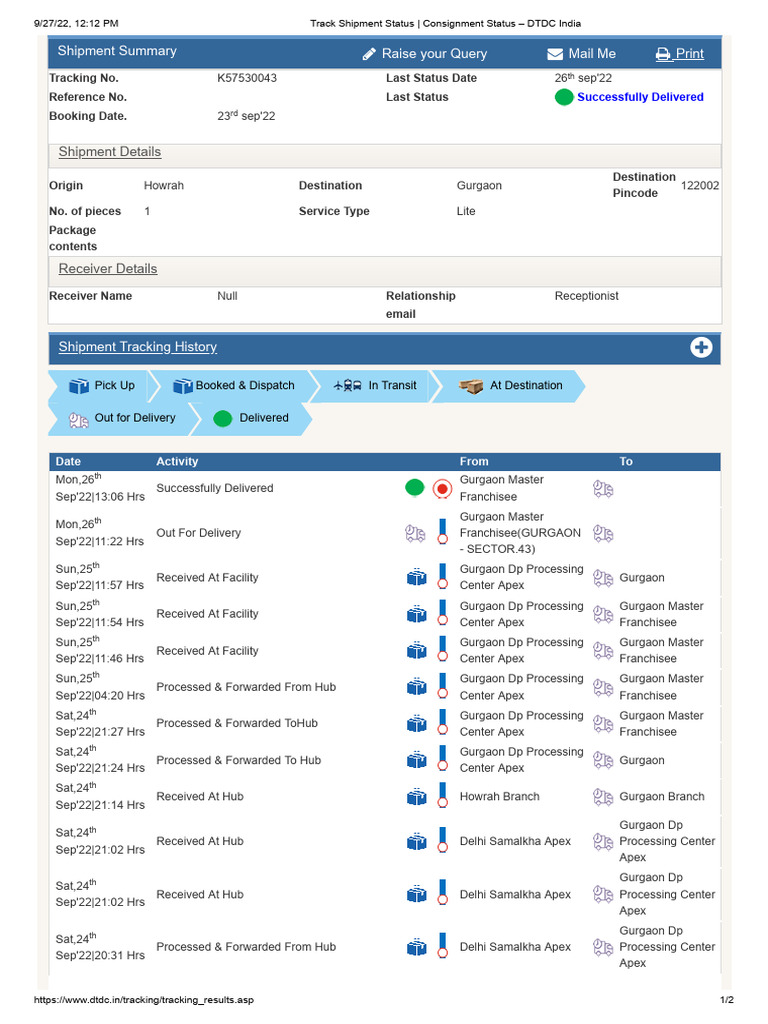Click delivery scooter icon in Out For Delivery row
Viewport: 768px width, 1024px height.
[415, 533]
